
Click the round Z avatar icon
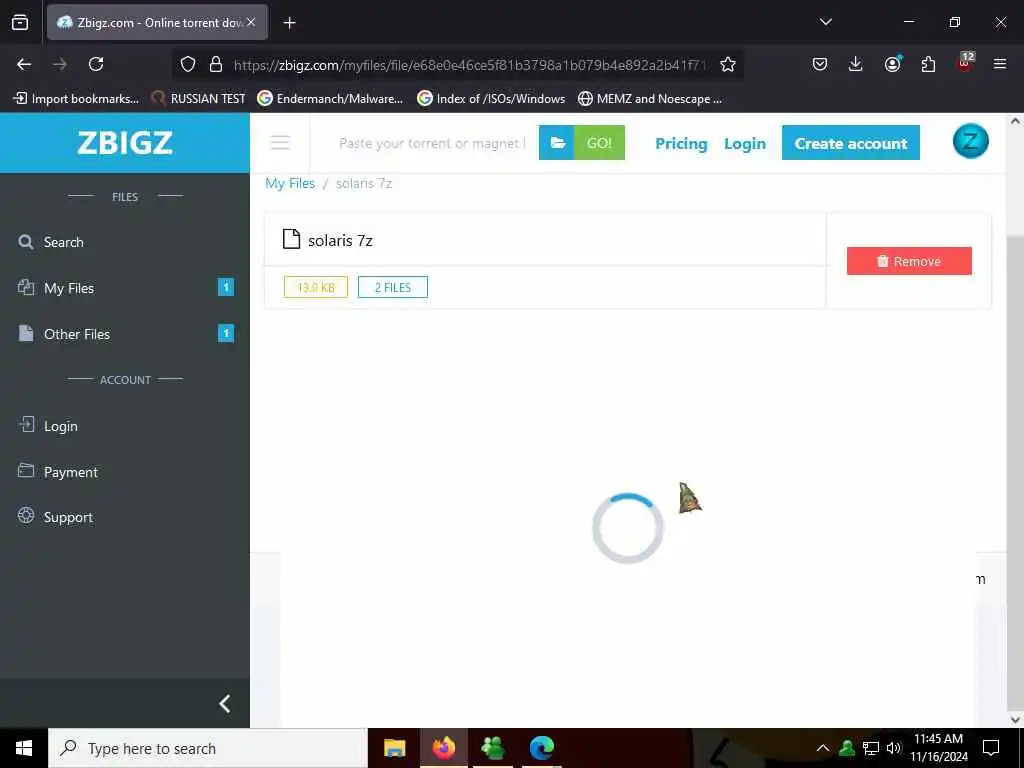pyautogui.click(x=970, y=141)
